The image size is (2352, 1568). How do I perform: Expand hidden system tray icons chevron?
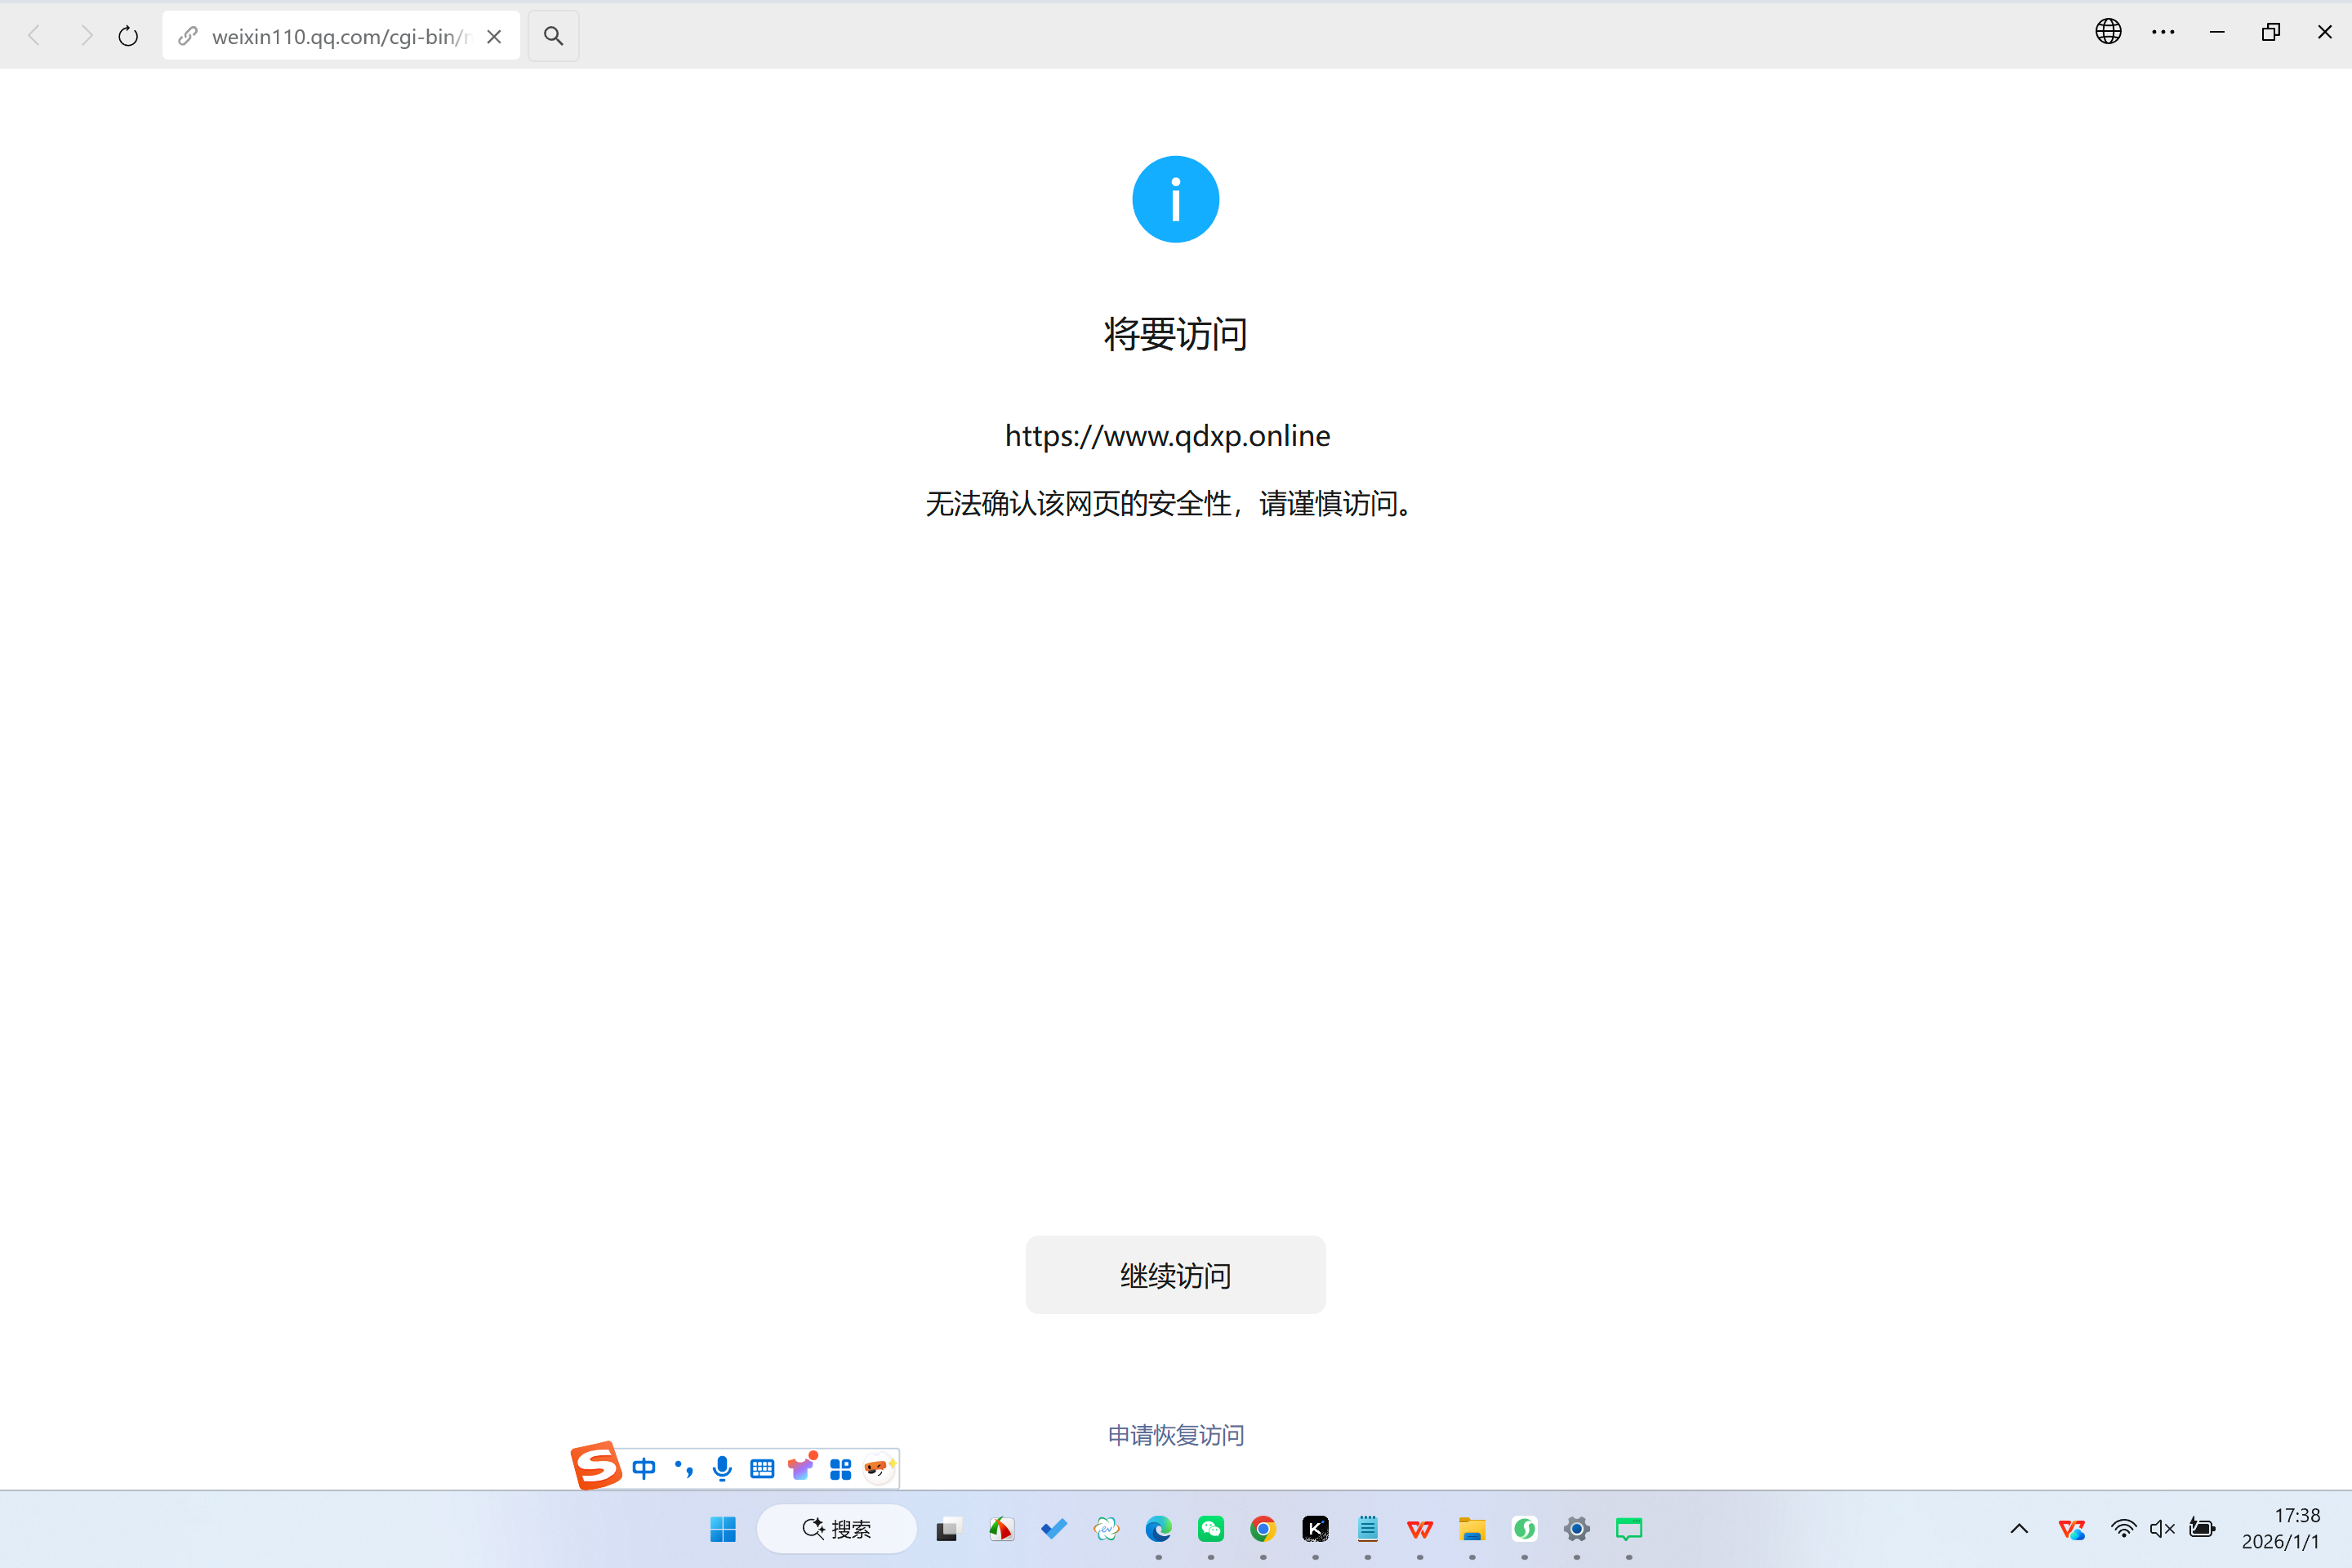2019,1528
